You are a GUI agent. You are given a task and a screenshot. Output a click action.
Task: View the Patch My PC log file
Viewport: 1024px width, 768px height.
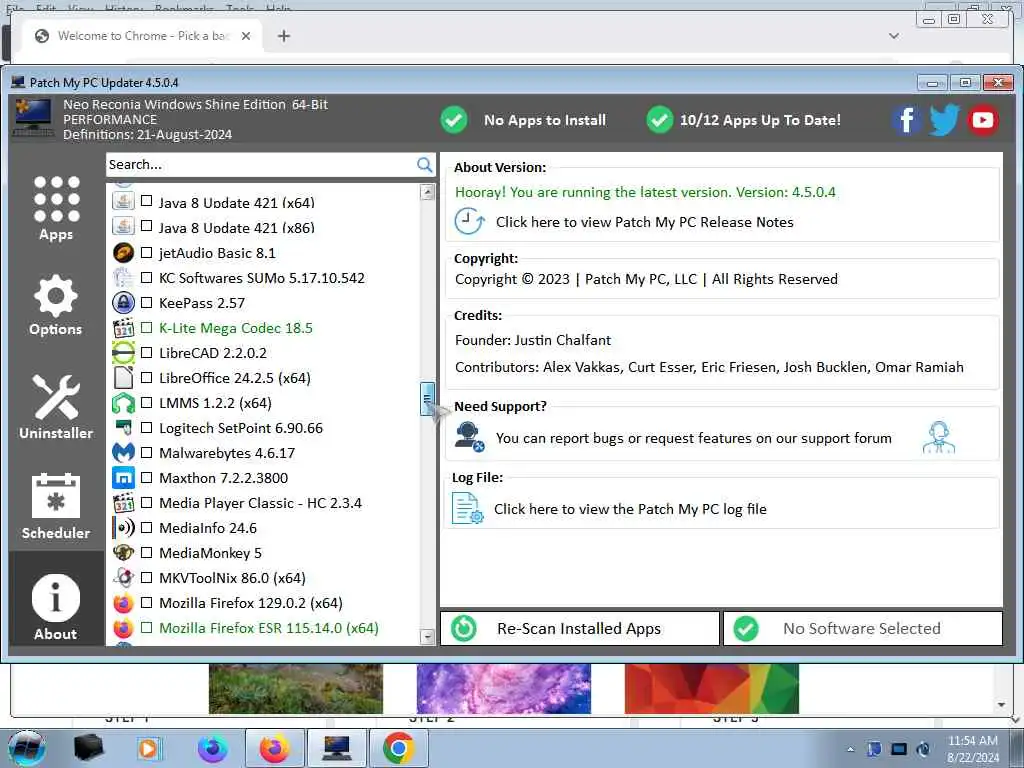pyautogui.click(x=630, y=509)
